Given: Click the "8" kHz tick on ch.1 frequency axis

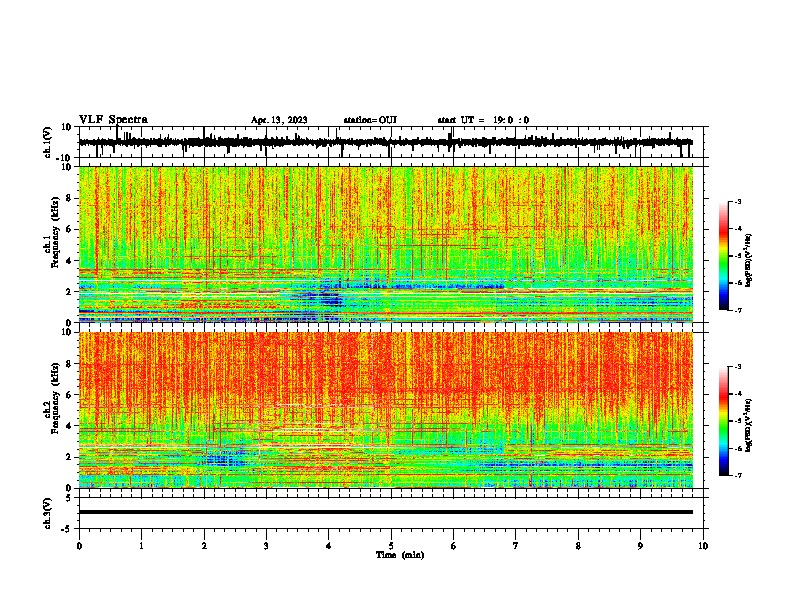Looking at the screenshot, I should (69, 198).
